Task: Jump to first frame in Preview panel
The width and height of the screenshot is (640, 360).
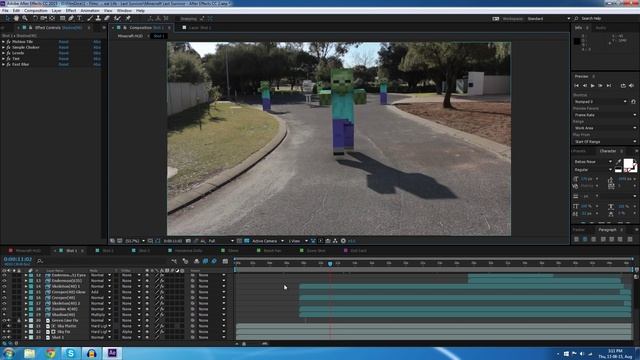Action: click(x=577, y=86)
